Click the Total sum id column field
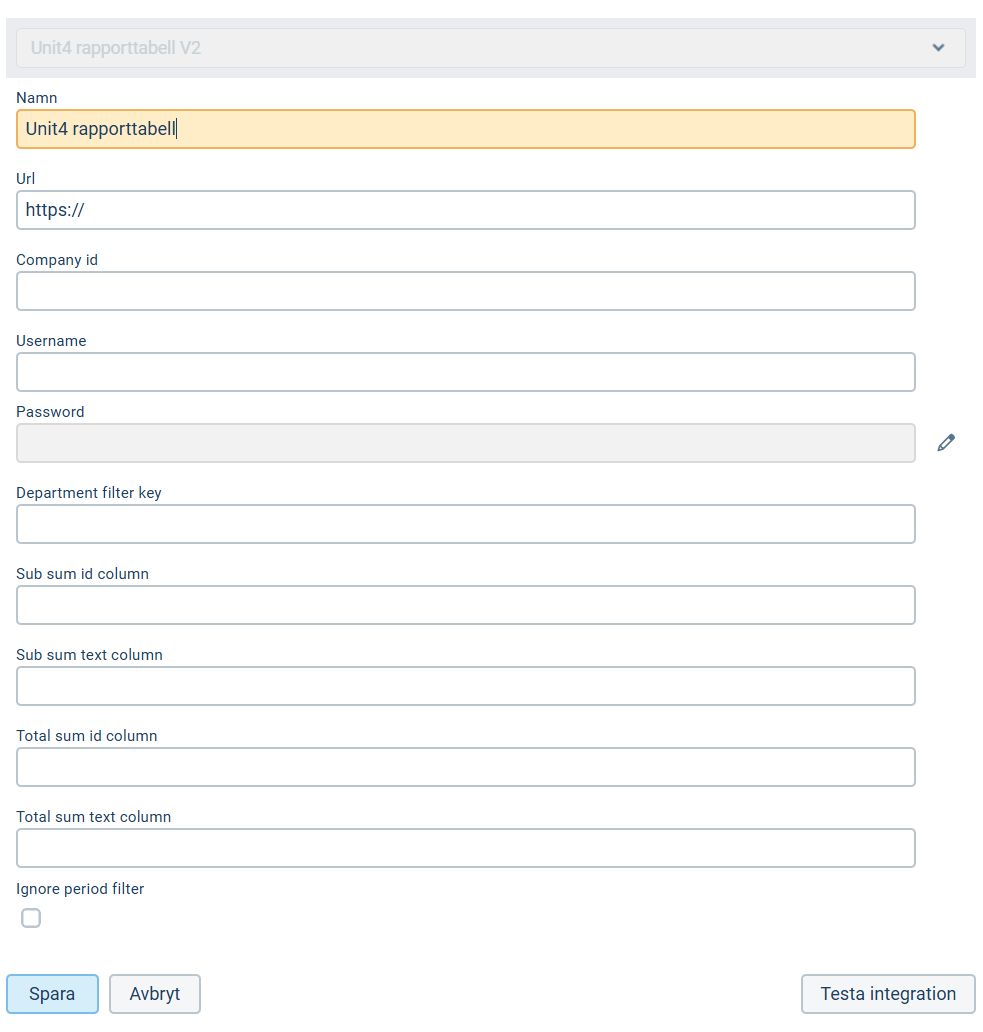This screenshot has height=1032, width=983. tap(465, 767)
